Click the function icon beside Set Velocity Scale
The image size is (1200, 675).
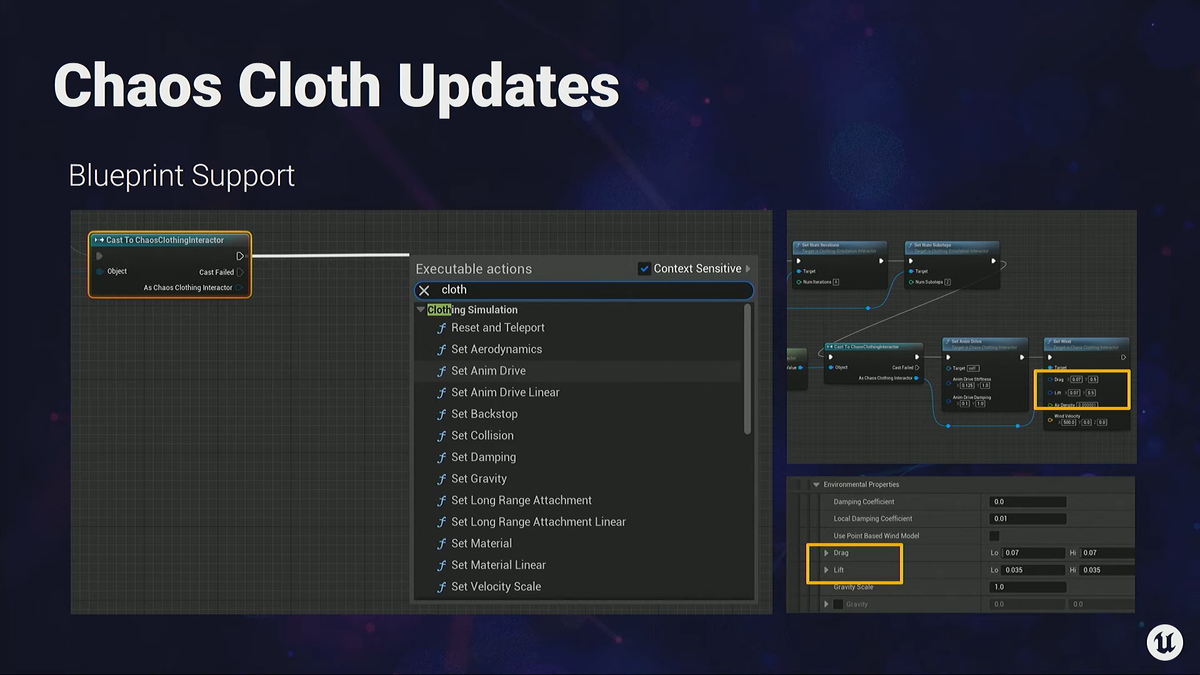tap(441, 587)
